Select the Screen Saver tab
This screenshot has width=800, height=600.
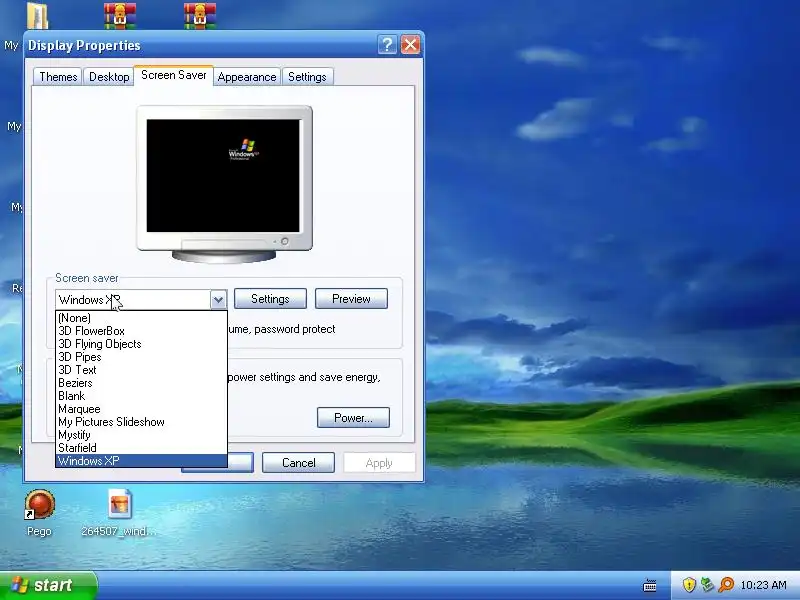click(173, 76)
